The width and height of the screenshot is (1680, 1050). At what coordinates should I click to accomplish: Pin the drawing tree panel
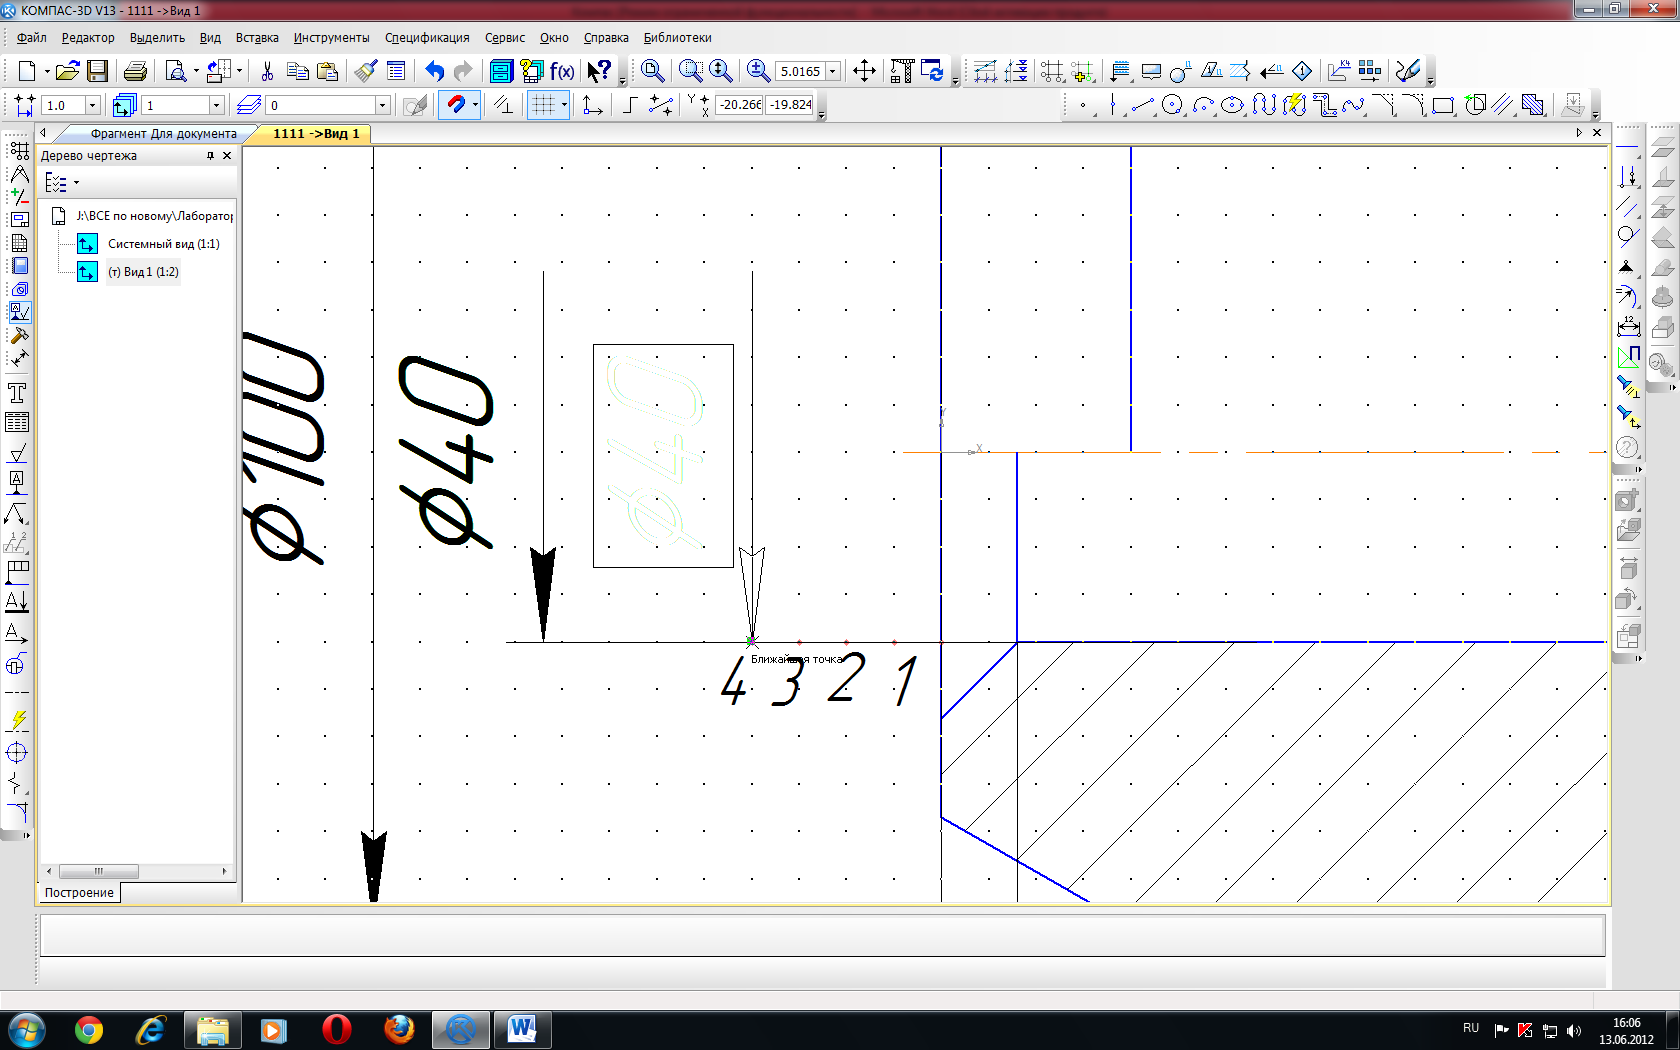(210, 156)
